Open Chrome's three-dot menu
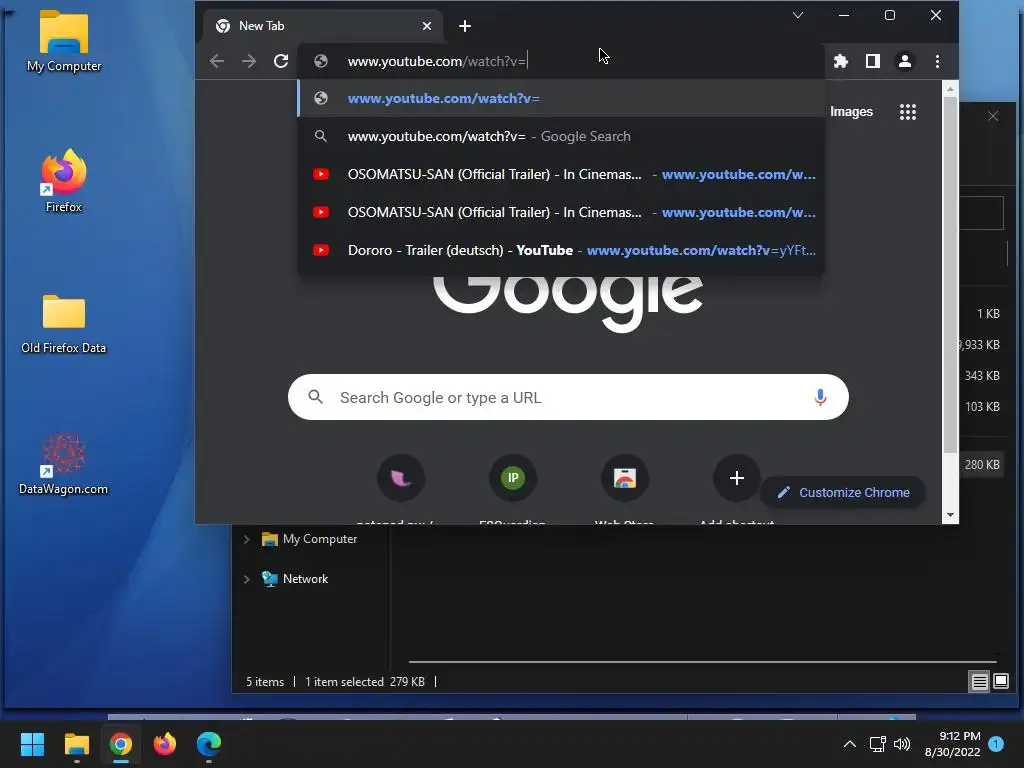The height and width of the screenshot is (768, 1024). (937, 61)
